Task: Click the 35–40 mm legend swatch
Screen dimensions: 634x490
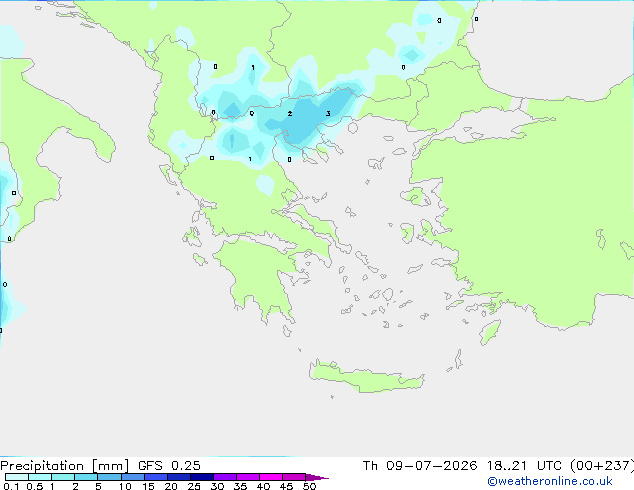Action: coord(247,477)
